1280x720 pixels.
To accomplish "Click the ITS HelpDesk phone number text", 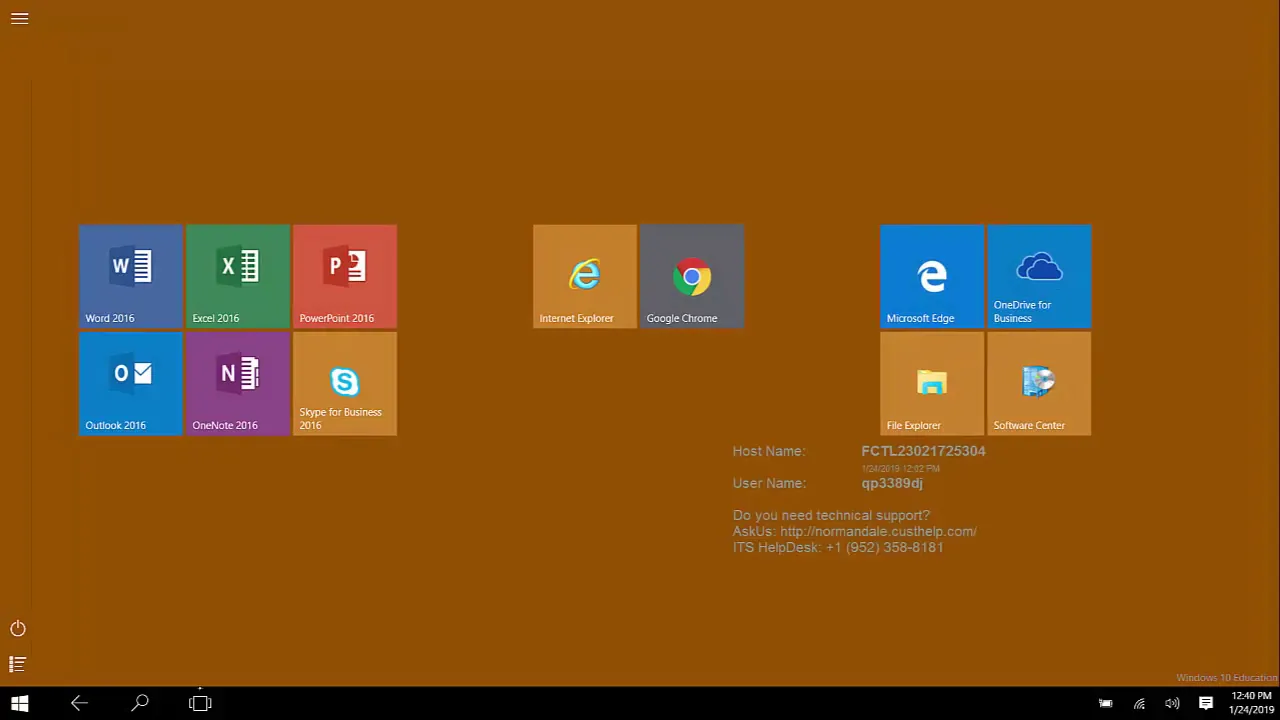I will point(884,547).
